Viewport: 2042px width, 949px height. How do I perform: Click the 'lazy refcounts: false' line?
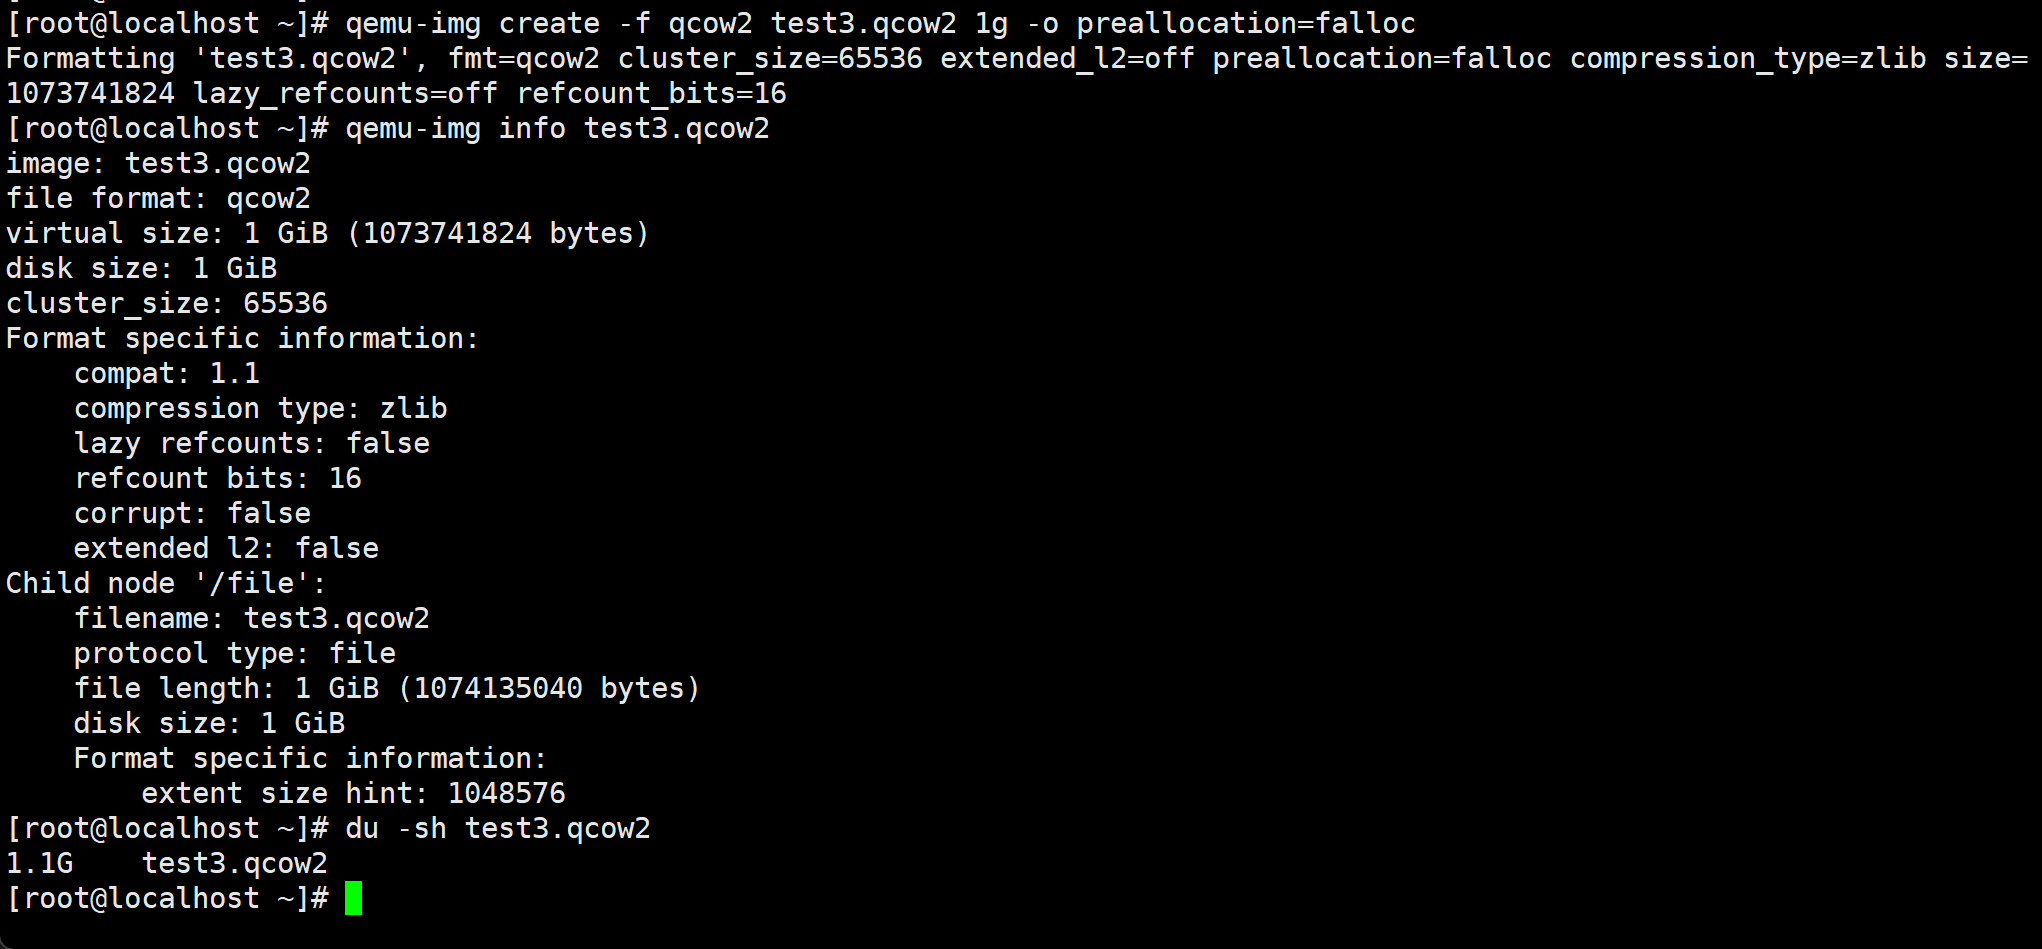click(252, 443)
